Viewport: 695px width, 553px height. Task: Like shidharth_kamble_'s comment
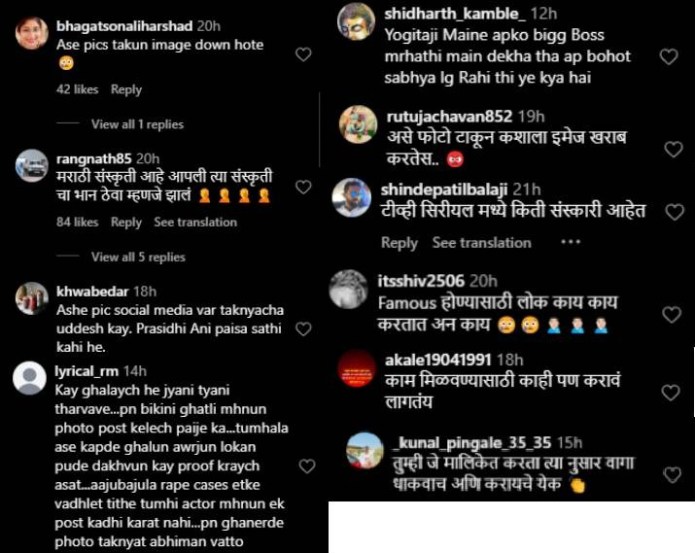tap(669, 57)
